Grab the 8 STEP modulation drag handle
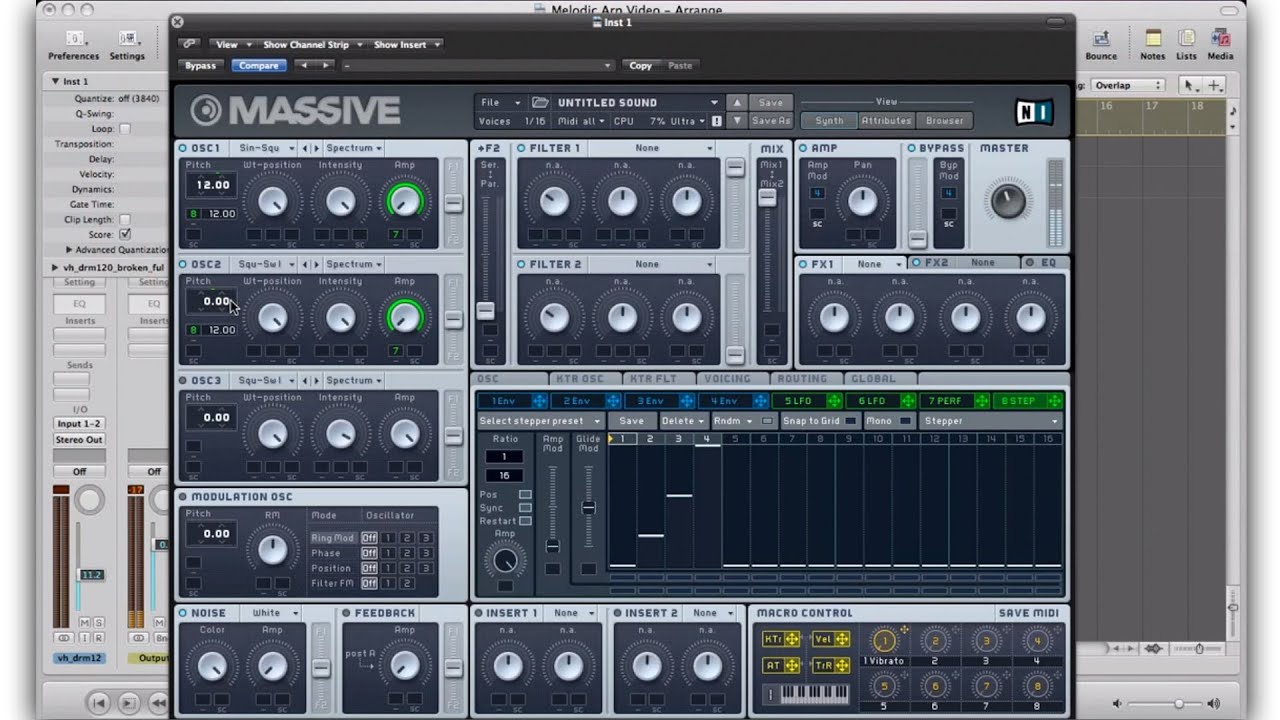The height and width of the screenshot is (720, 1280). (1054, 401)
